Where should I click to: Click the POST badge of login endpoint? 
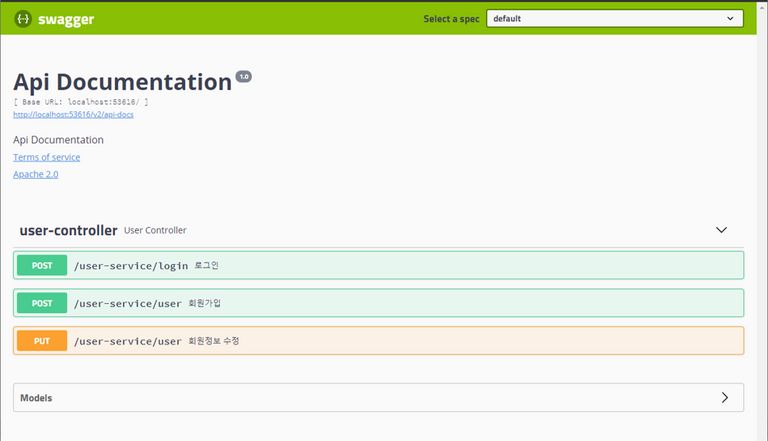(x=42, y=265)
